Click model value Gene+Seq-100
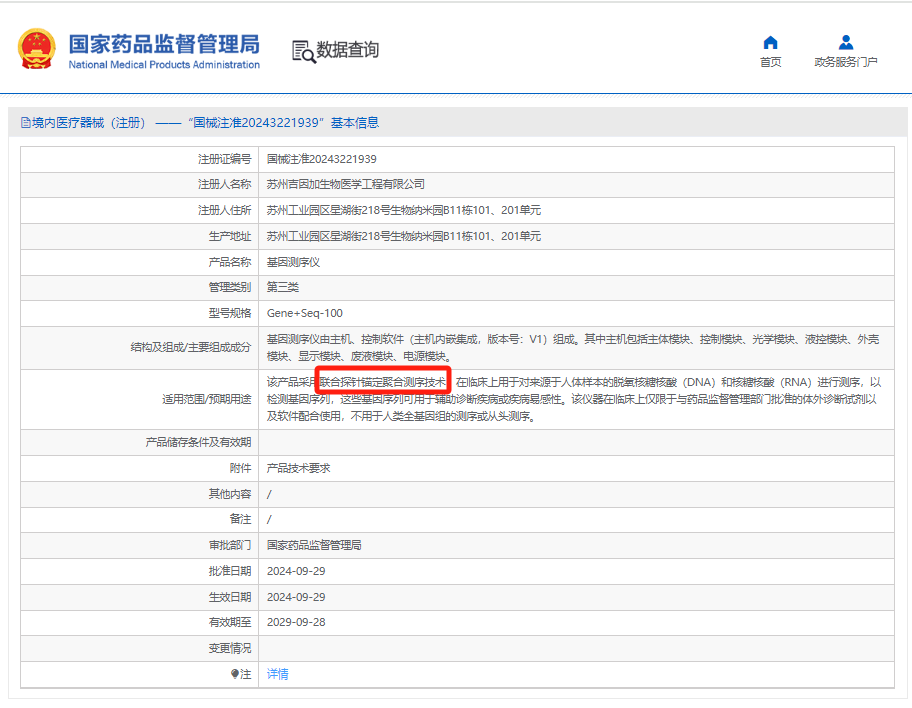 point(305,313)
